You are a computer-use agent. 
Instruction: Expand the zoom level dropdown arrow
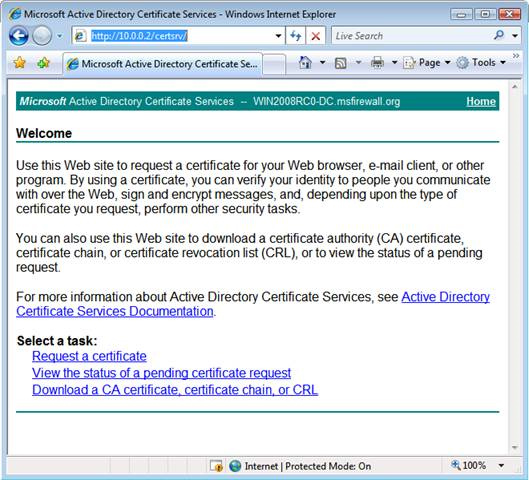501,466
